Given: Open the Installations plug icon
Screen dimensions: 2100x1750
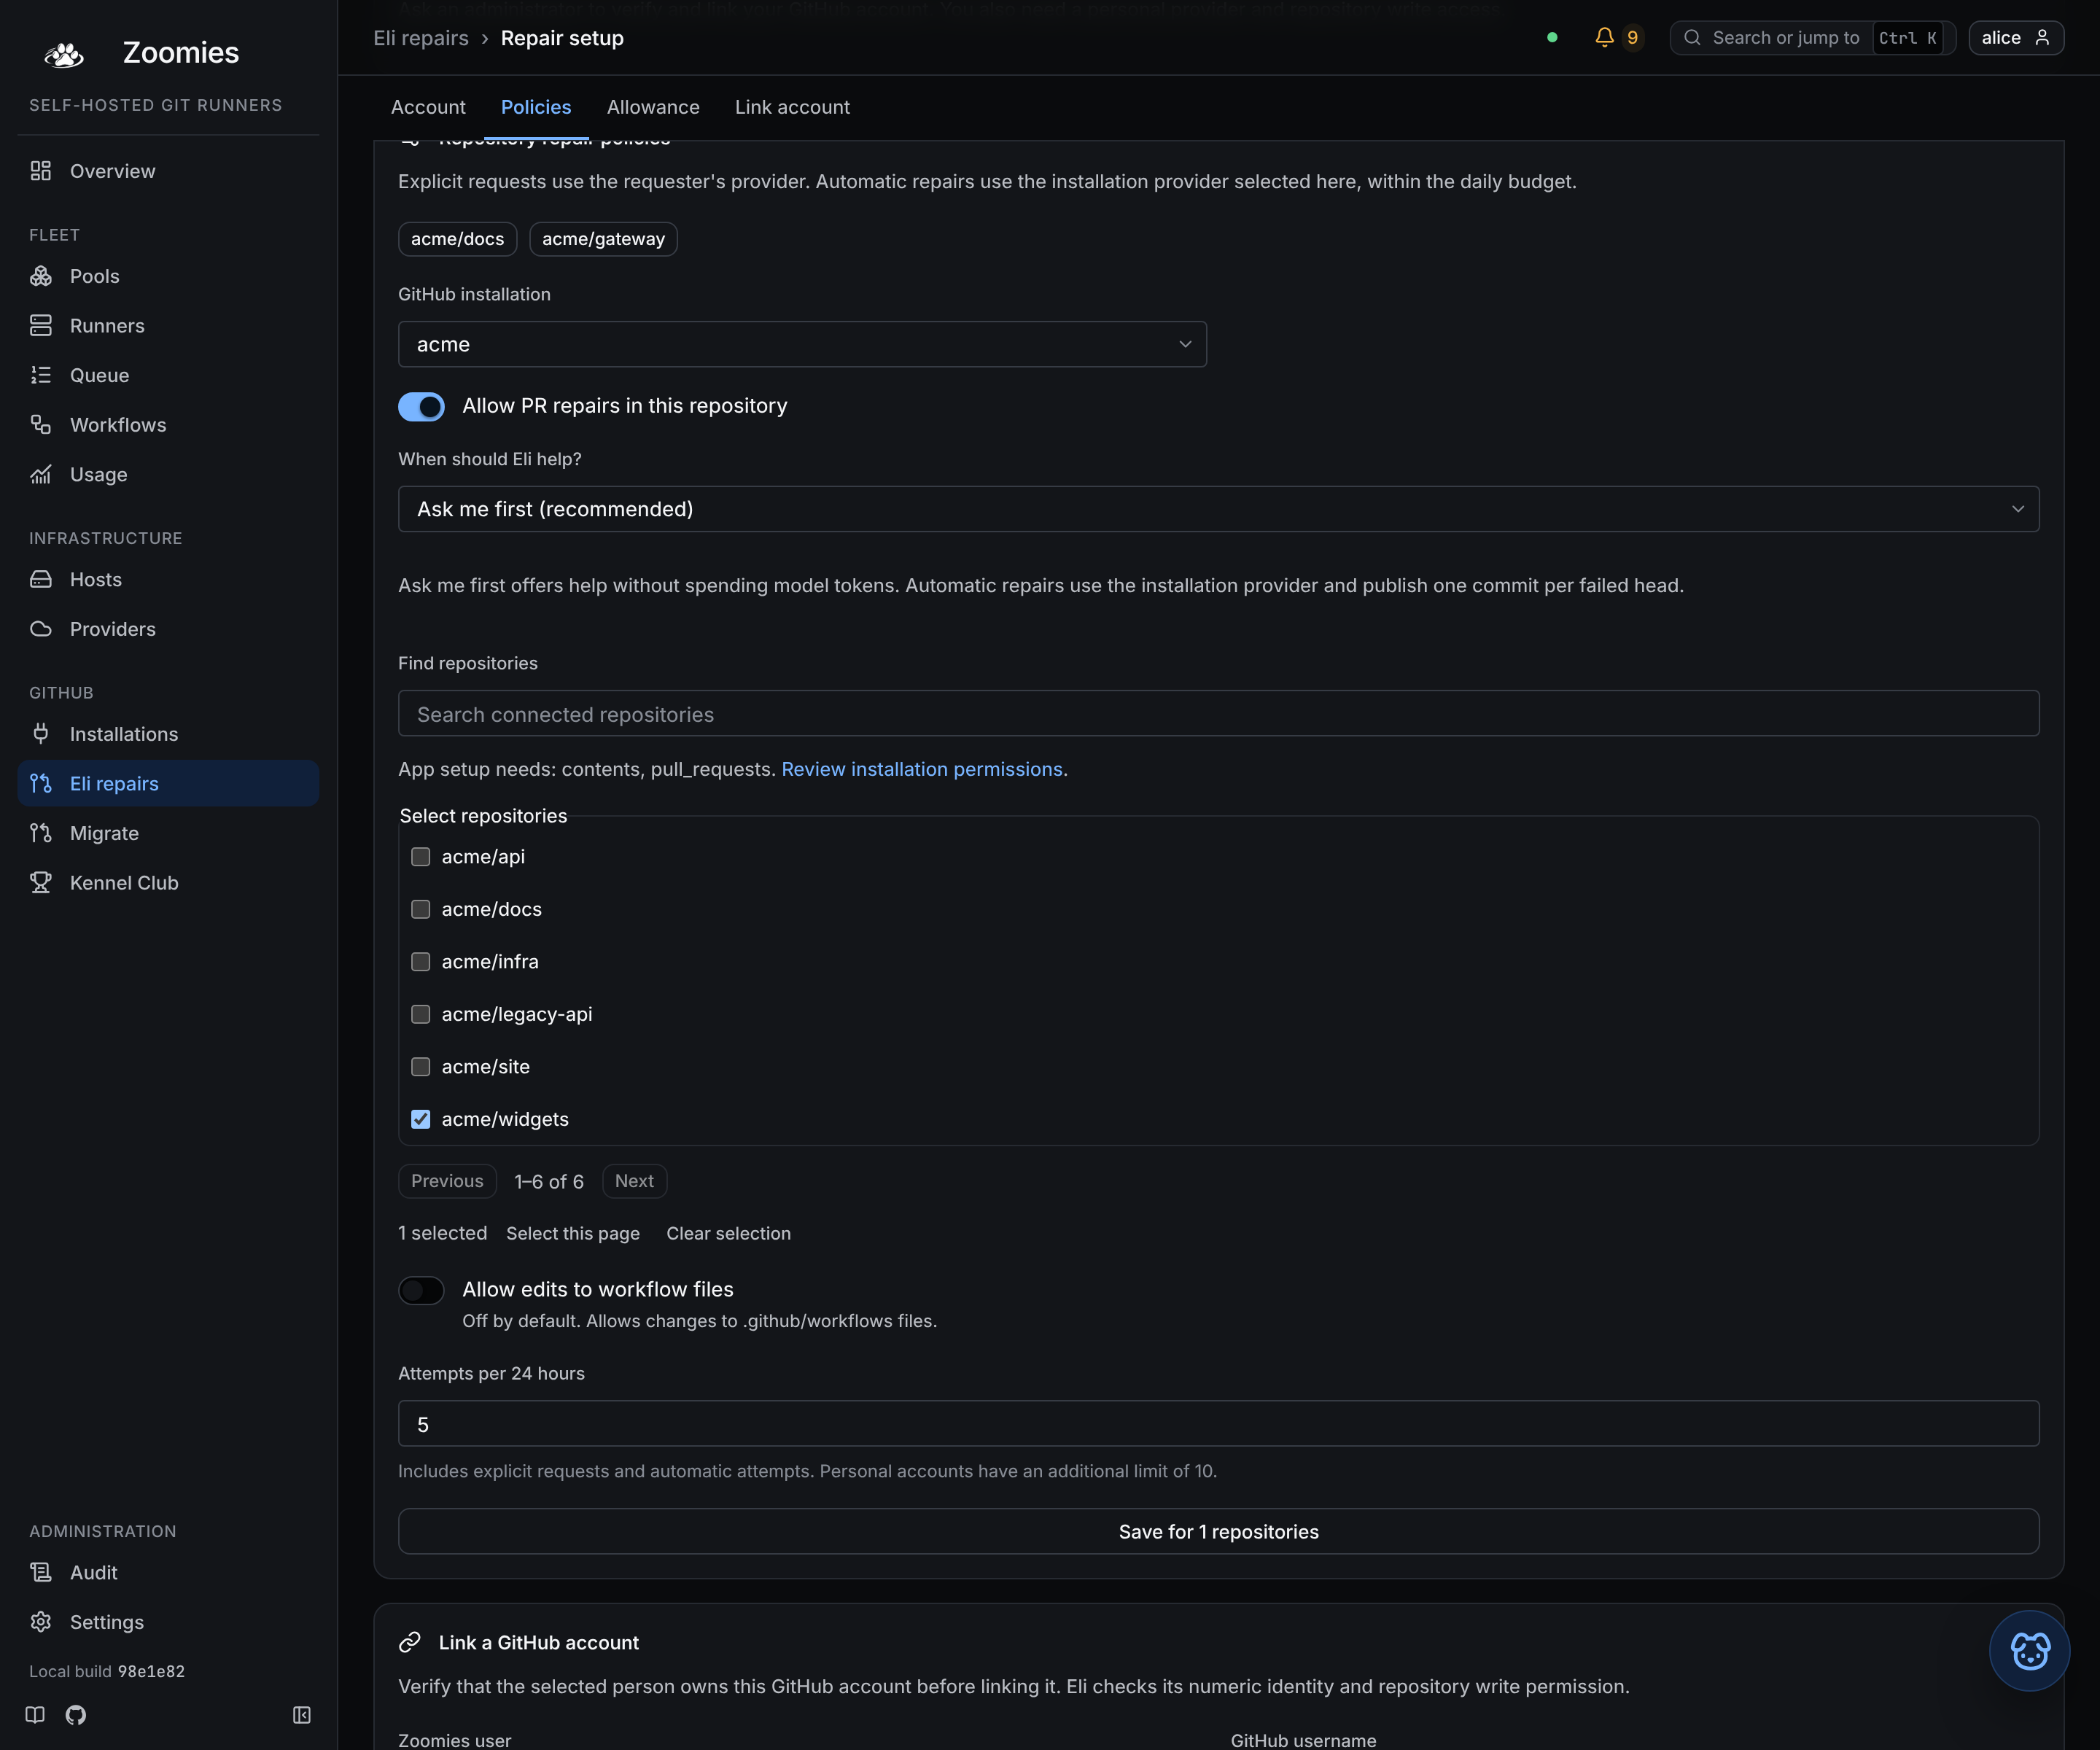Looking at the screenshot, I should 41,734.
